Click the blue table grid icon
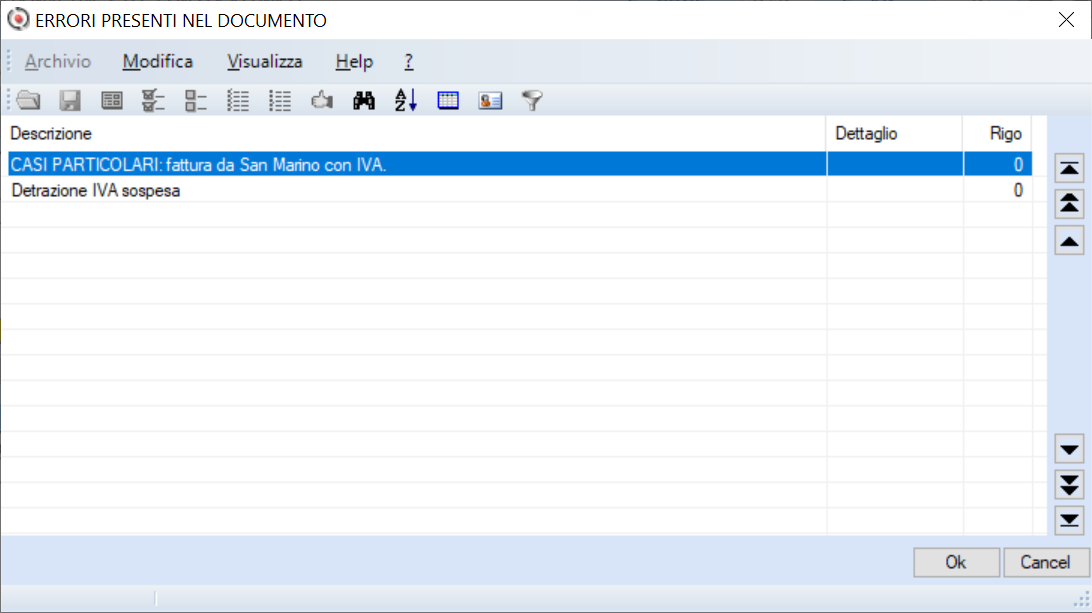The image size is (1092, 613). (x=448, y=100)
